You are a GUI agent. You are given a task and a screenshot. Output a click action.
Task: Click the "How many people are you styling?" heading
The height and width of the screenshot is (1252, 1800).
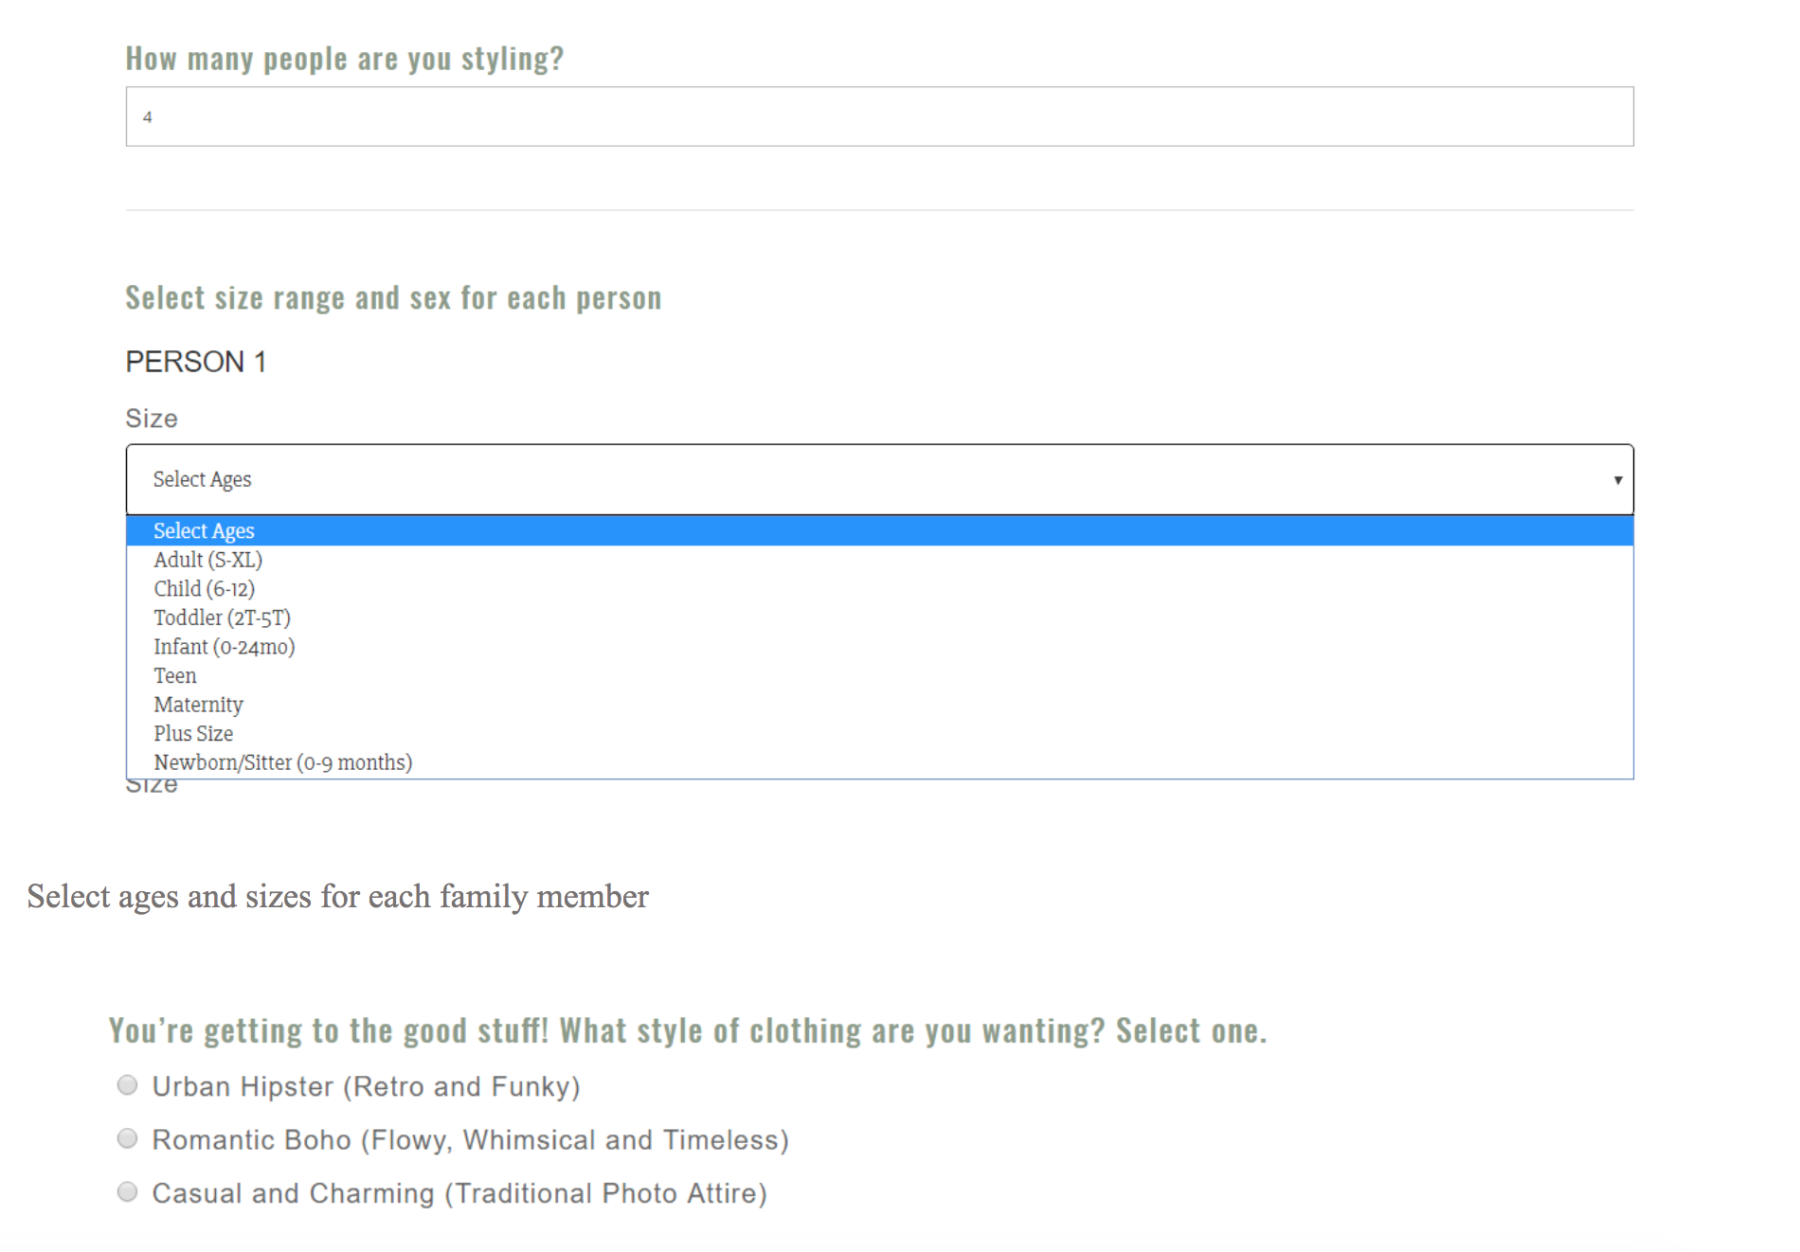(x=344, y=59)
